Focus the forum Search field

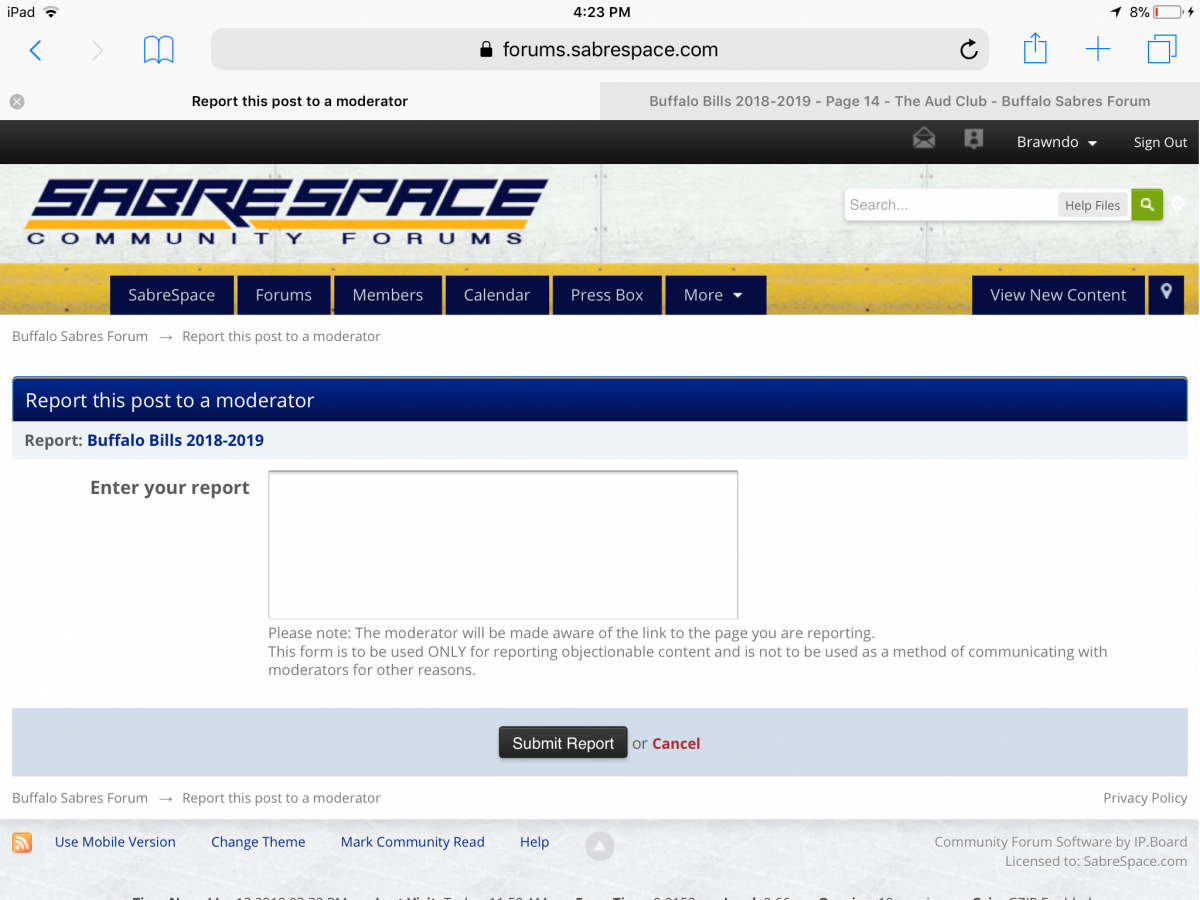(950, 205)
